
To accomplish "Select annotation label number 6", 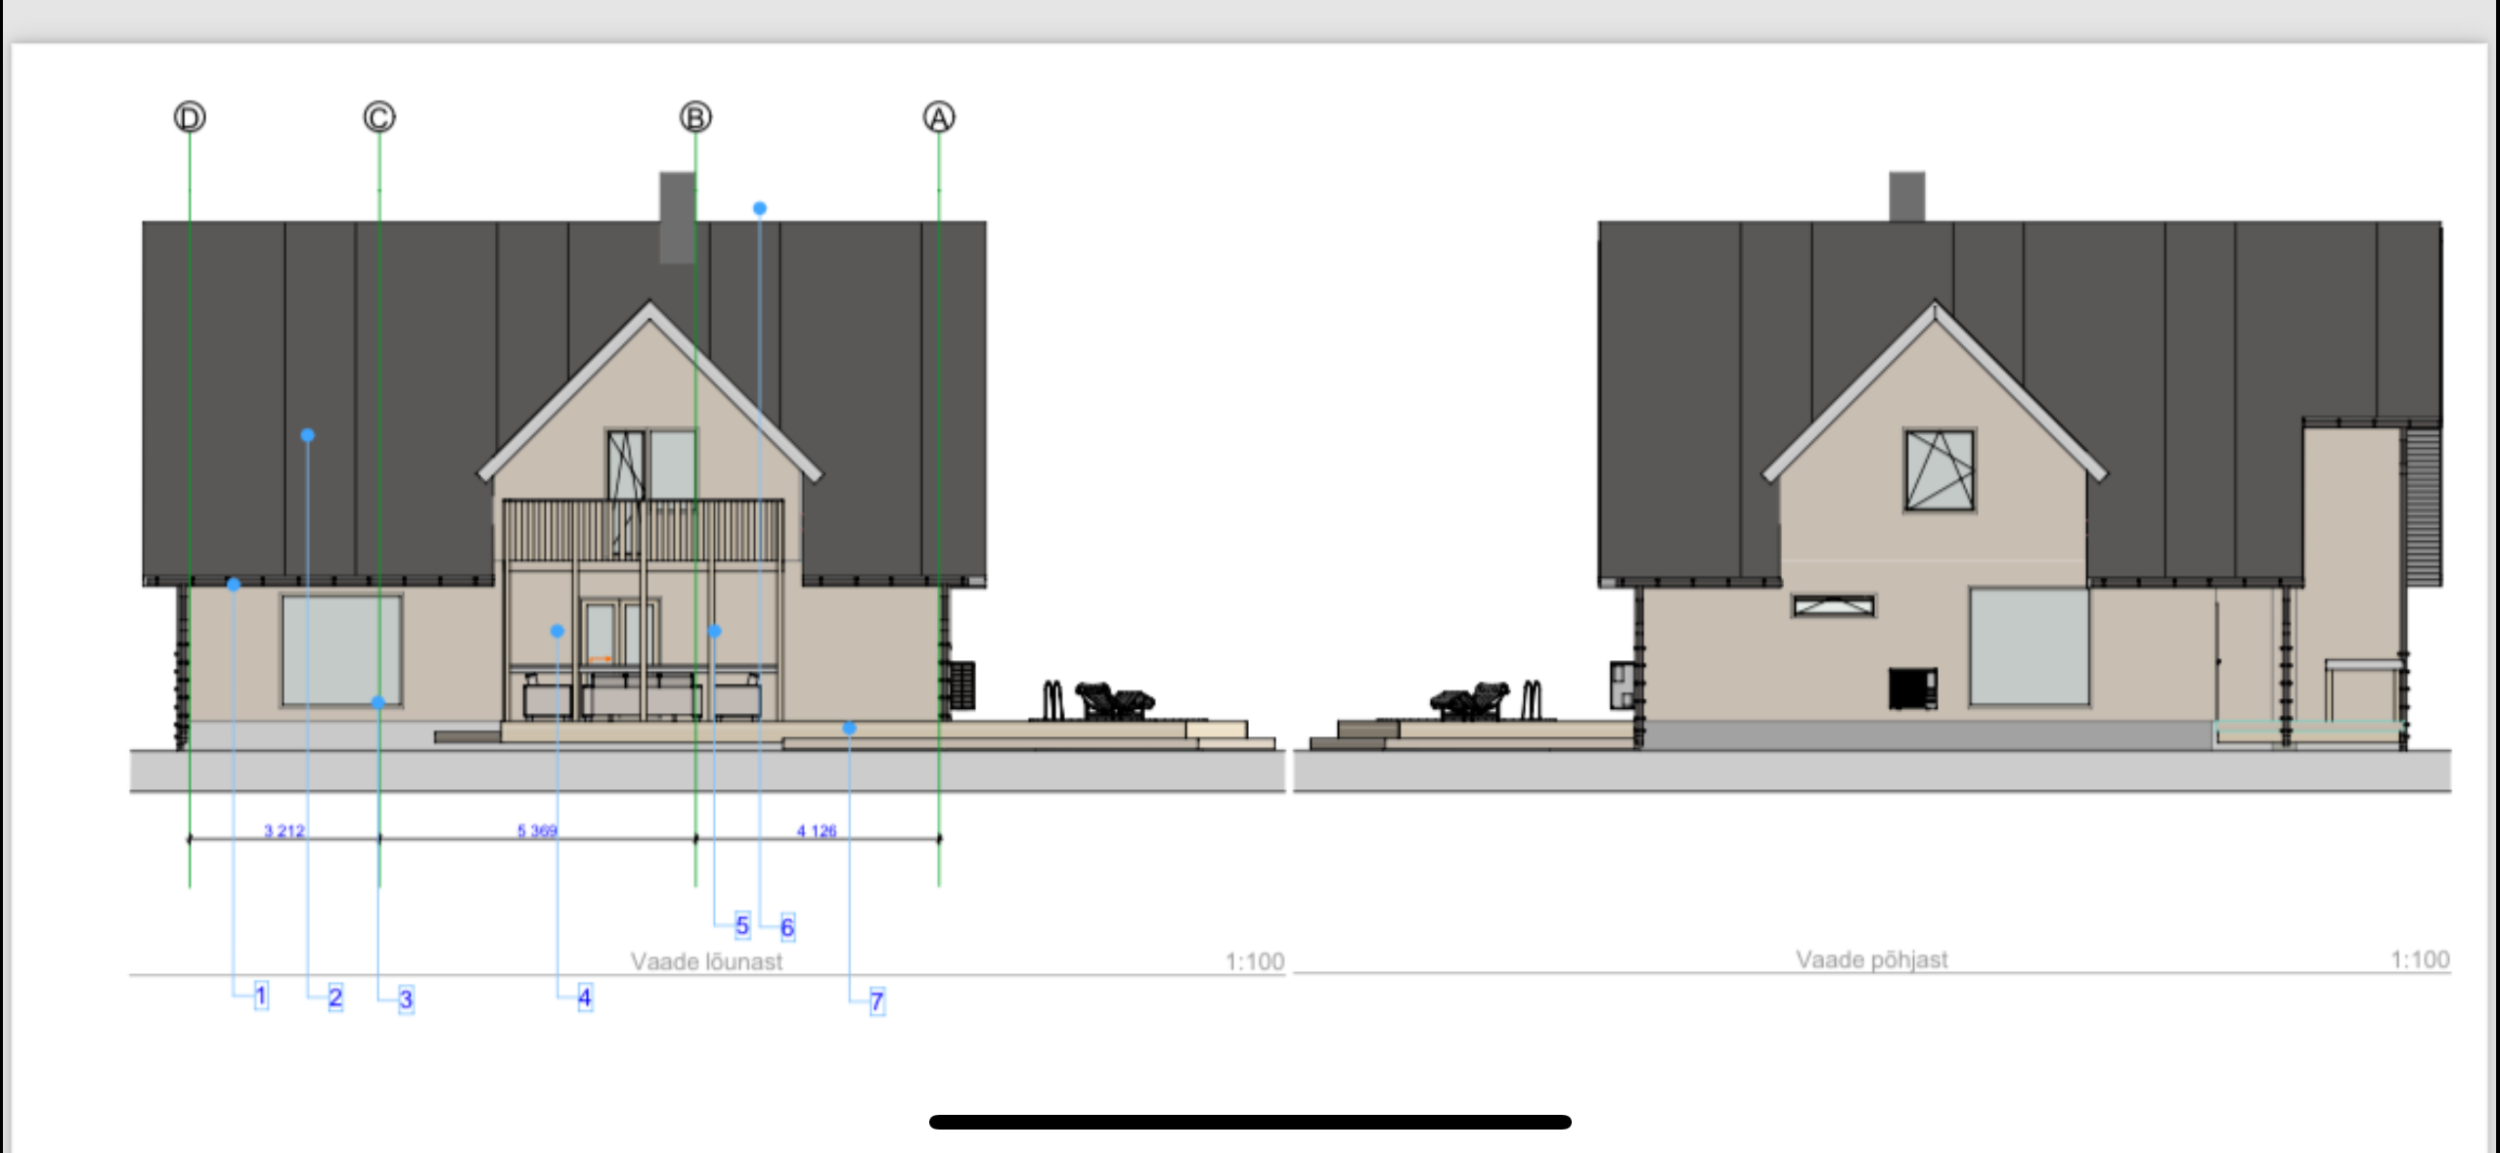I will [787, 927].
